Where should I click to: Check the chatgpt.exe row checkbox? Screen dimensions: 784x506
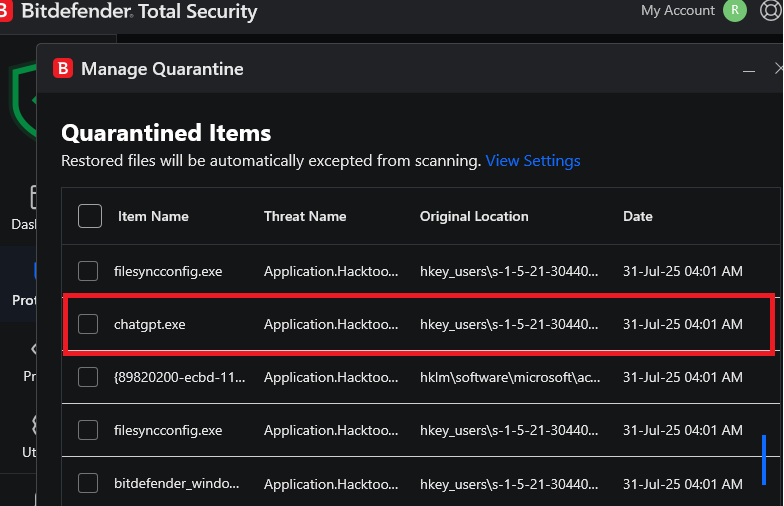[x=88, y=324]
